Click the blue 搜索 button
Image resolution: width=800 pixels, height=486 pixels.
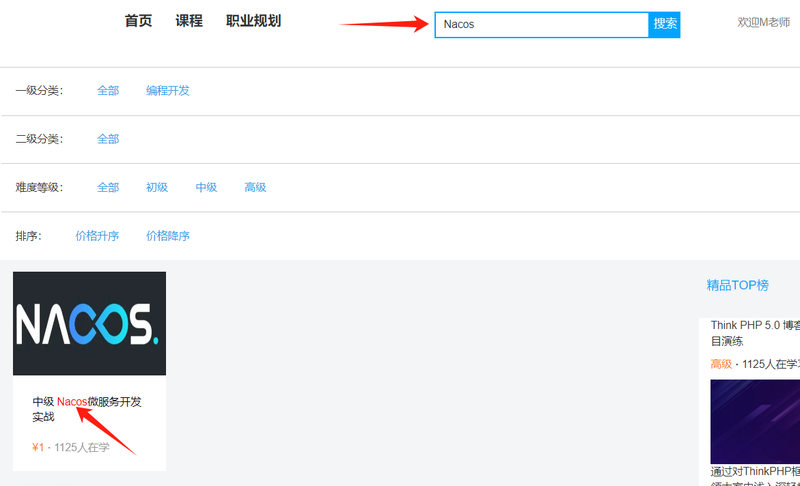click(x=664, y=24)
